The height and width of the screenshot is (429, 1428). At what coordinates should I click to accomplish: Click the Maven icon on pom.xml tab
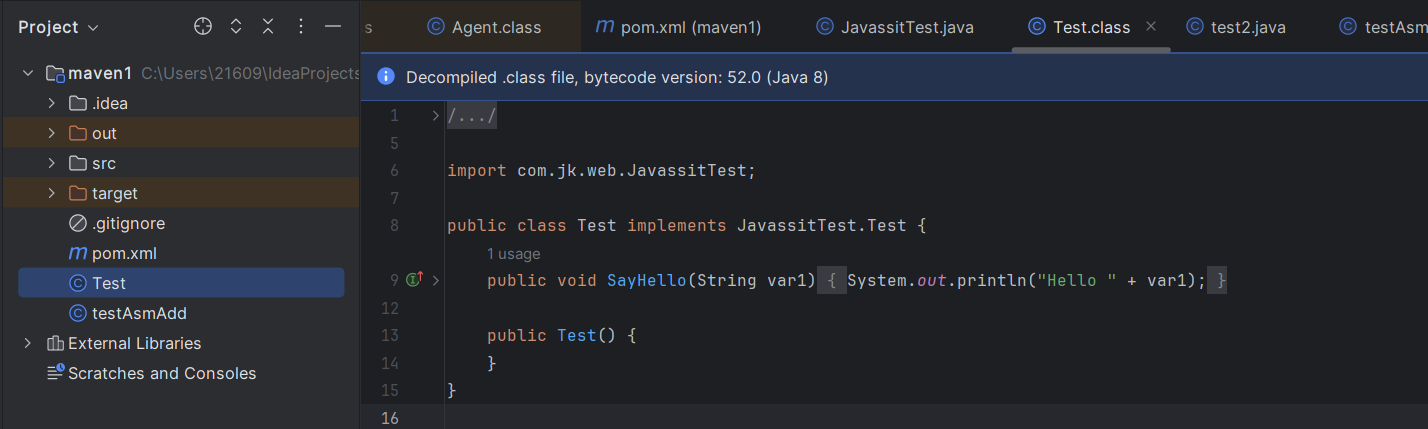(x=604, y=27)
